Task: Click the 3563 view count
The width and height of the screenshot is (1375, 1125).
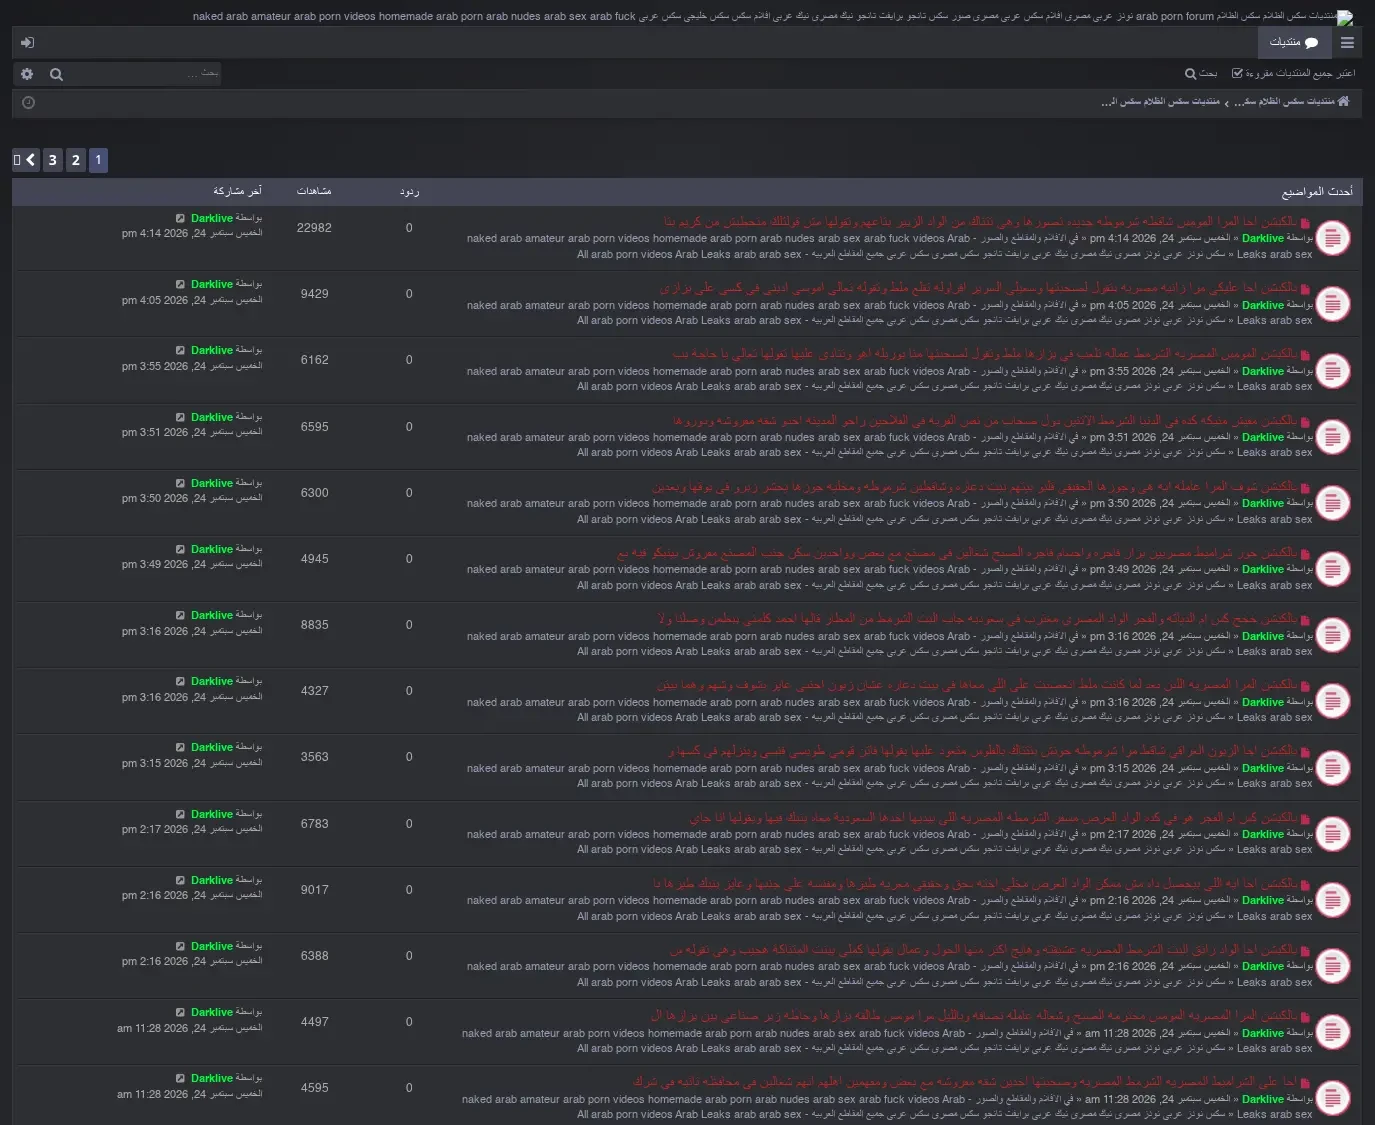Action: pyautogui.click(x=315, y=757)
